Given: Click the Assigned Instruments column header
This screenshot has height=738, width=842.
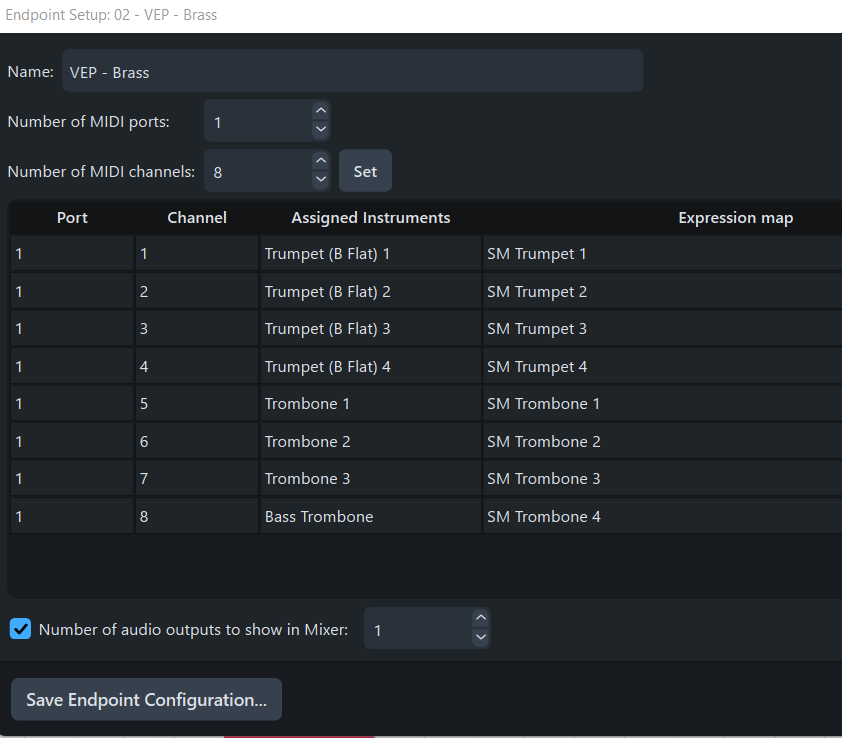Looking at the screenshot, I should click(x=371, y=218).
